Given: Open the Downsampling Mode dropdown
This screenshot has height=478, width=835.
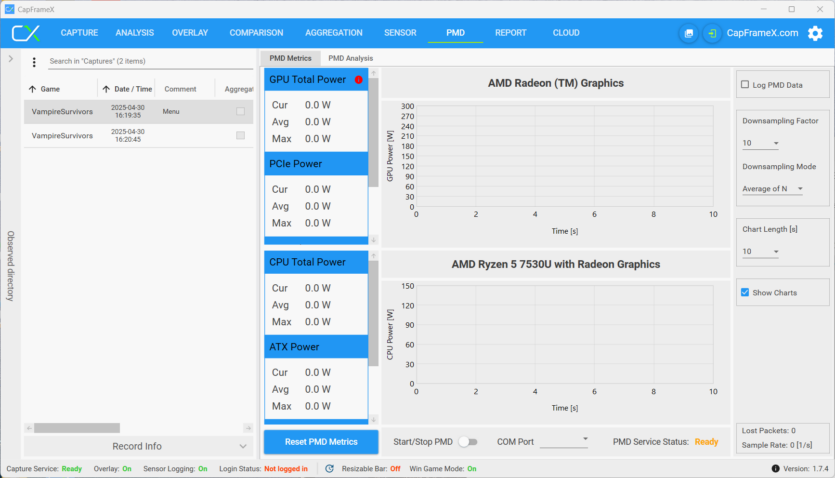Looking at the screenshot, I should click(772, 188).
